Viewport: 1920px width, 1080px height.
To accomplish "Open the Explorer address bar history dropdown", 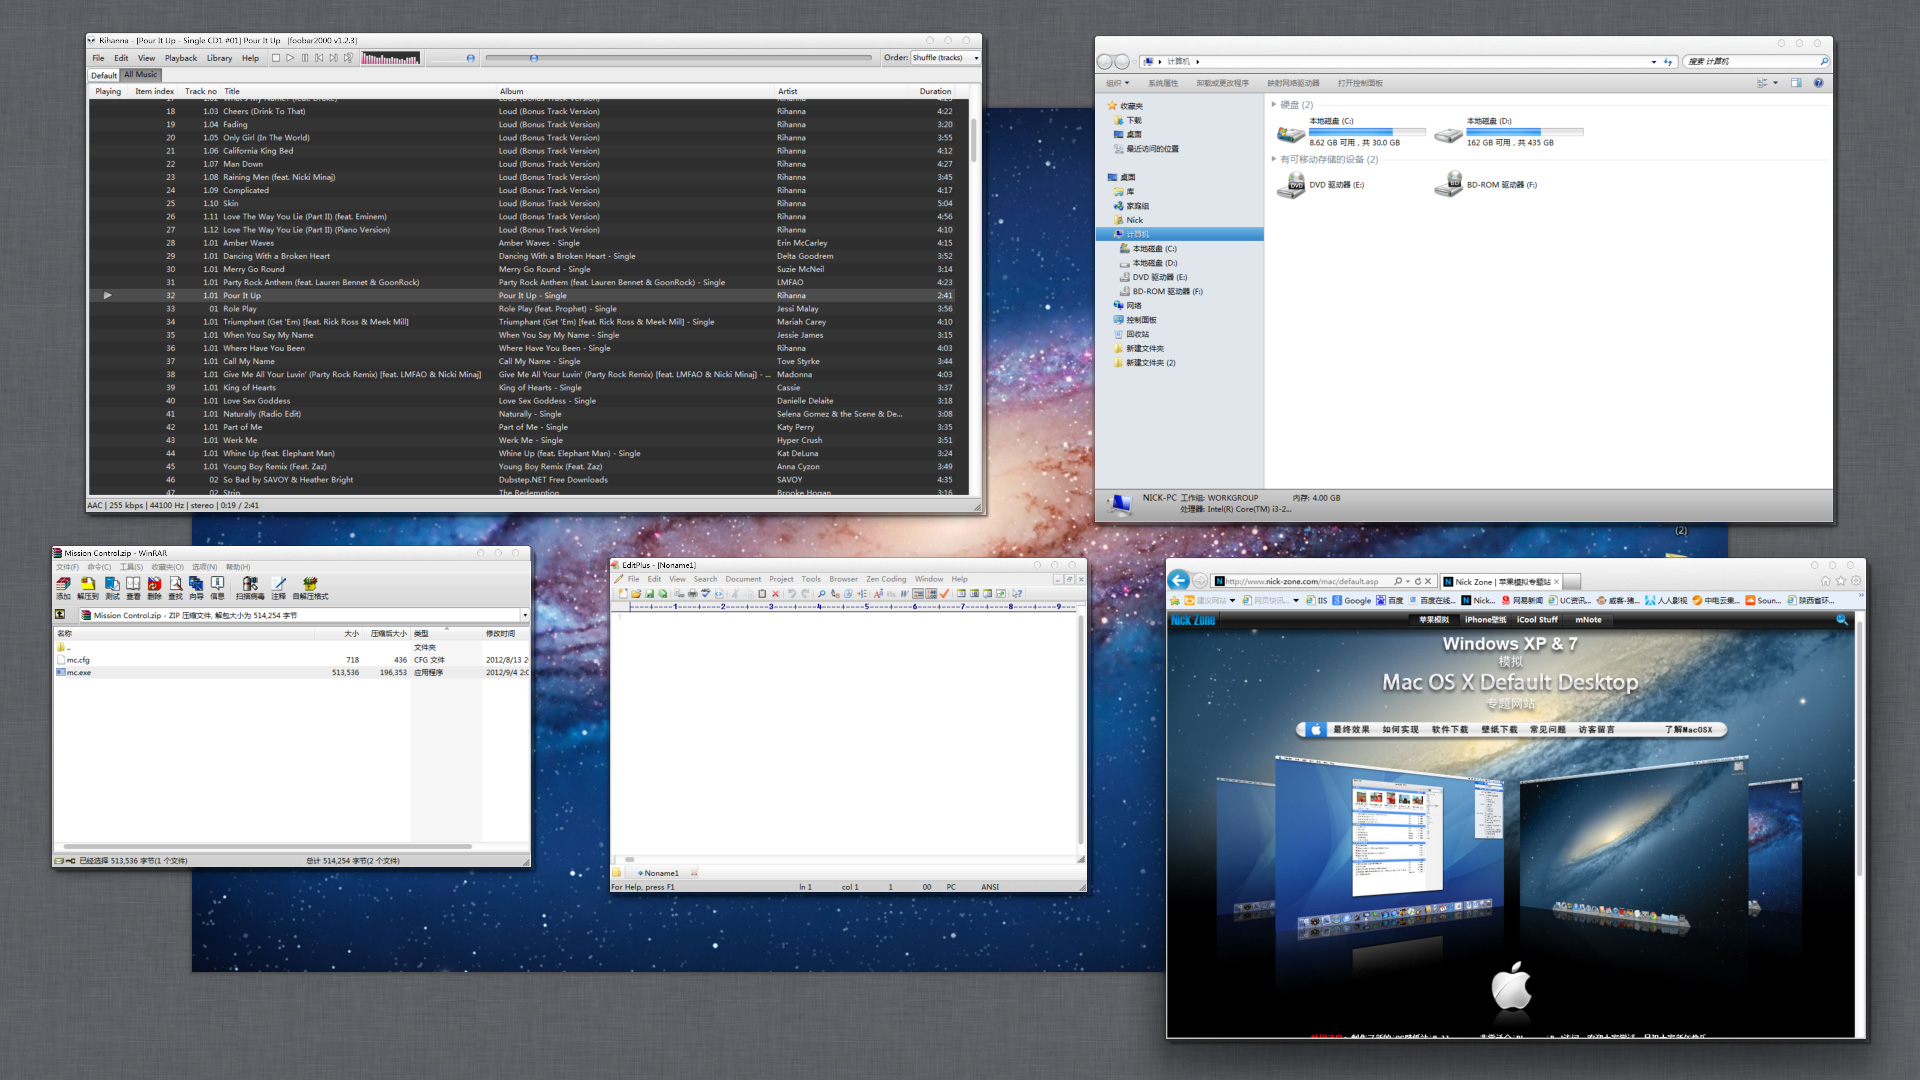I will 1653,62.
